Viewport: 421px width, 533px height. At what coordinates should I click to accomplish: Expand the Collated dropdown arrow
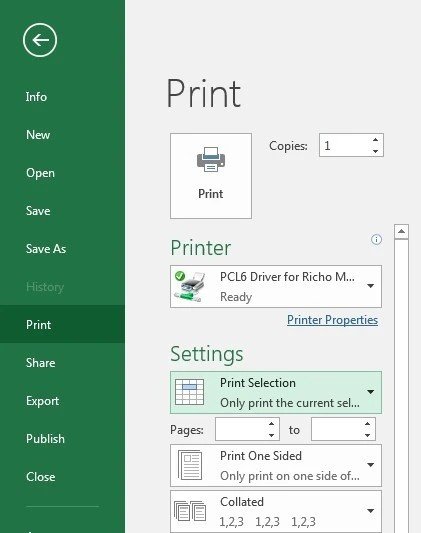click(371, 511)
